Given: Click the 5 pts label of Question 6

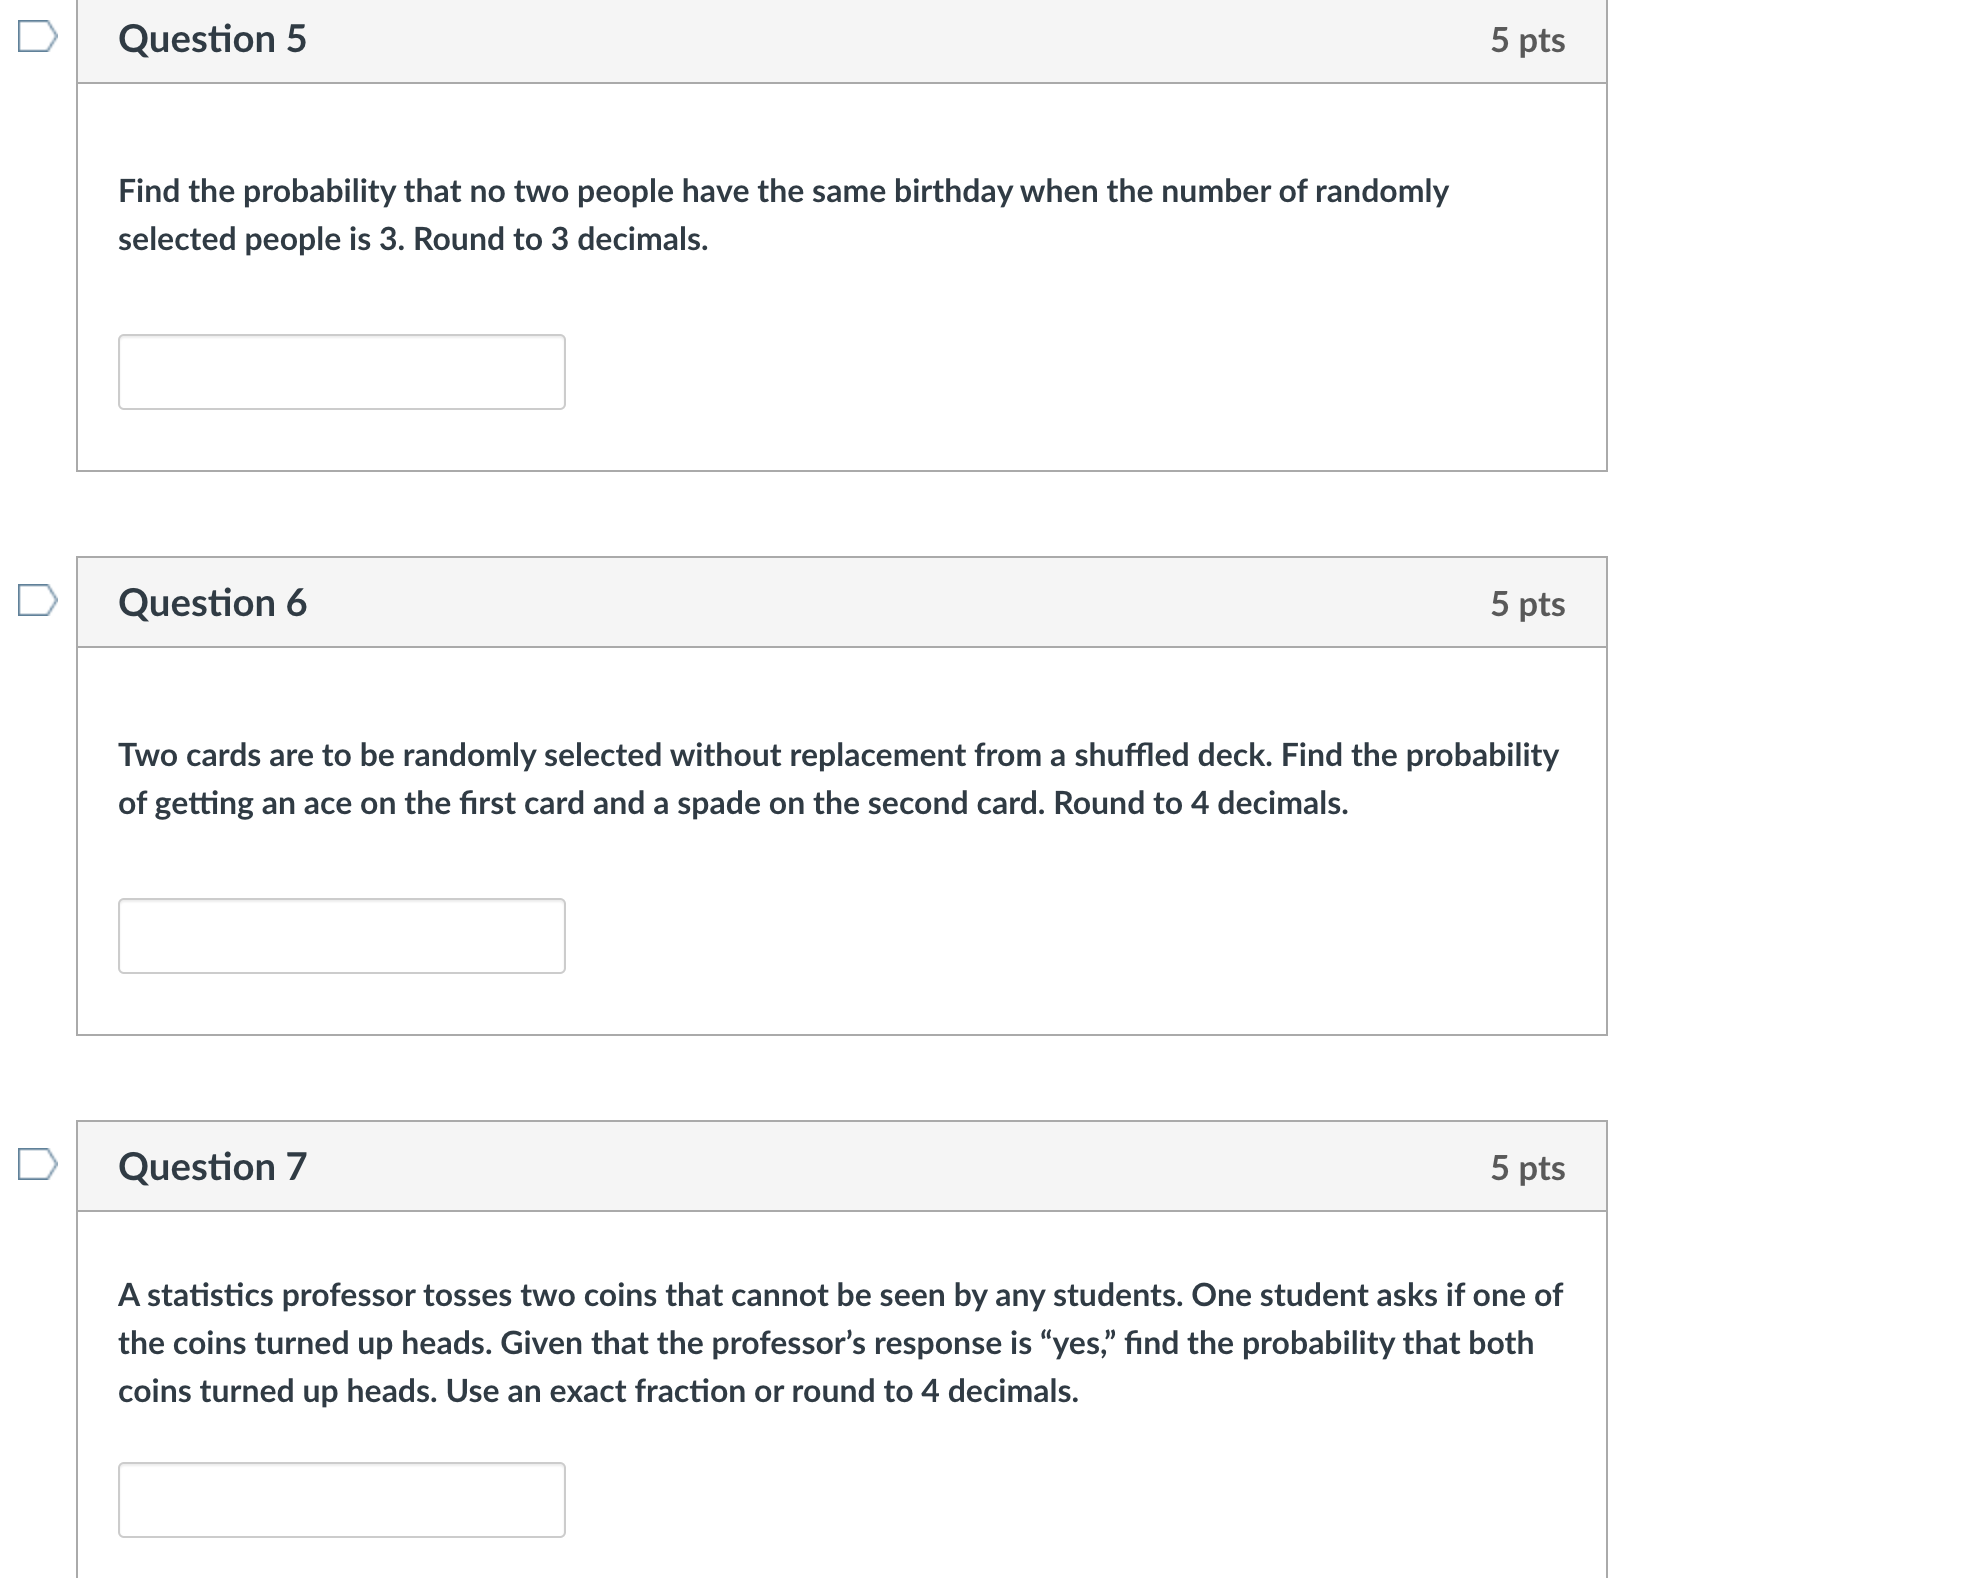Looking at the screenshot, I should [x=1527, y=604].
